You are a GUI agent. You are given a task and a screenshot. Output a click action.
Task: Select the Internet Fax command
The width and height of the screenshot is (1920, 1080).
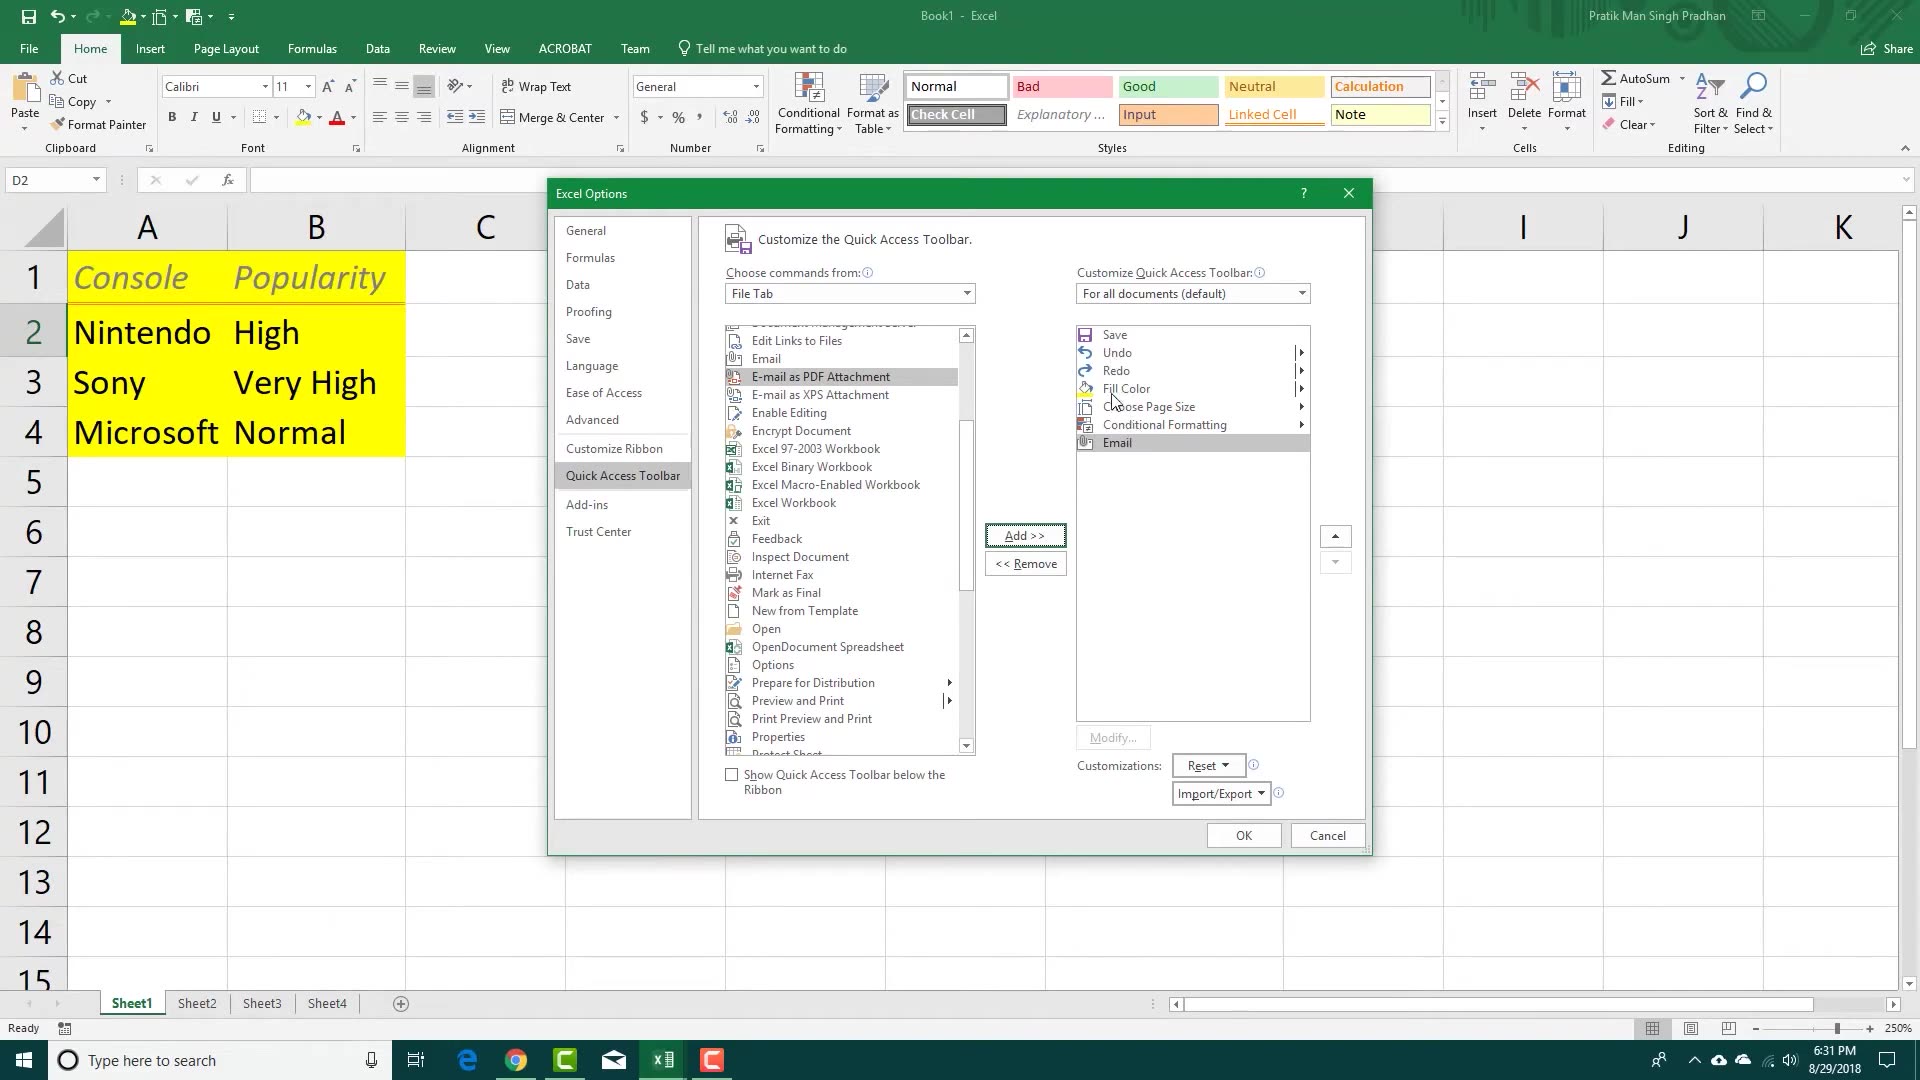(782, 574)
